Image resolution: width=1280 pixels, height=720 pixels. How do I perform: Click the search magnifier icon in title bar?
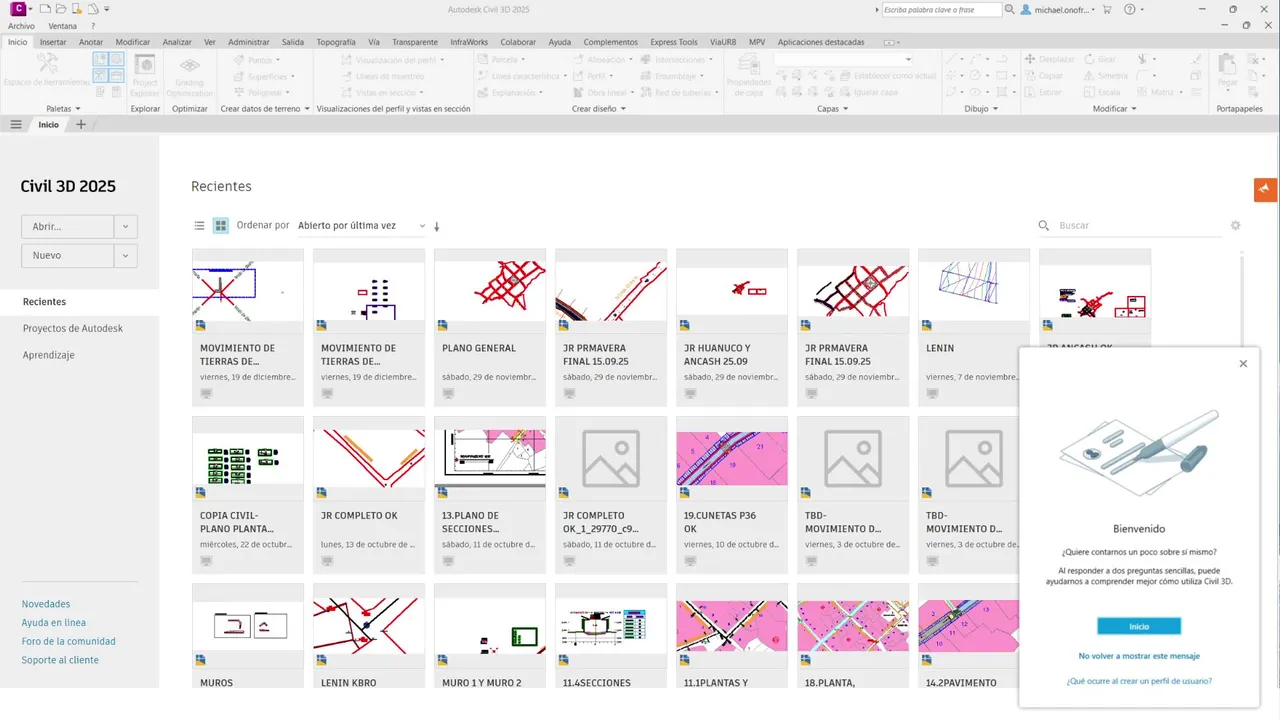click(1010, 9)
